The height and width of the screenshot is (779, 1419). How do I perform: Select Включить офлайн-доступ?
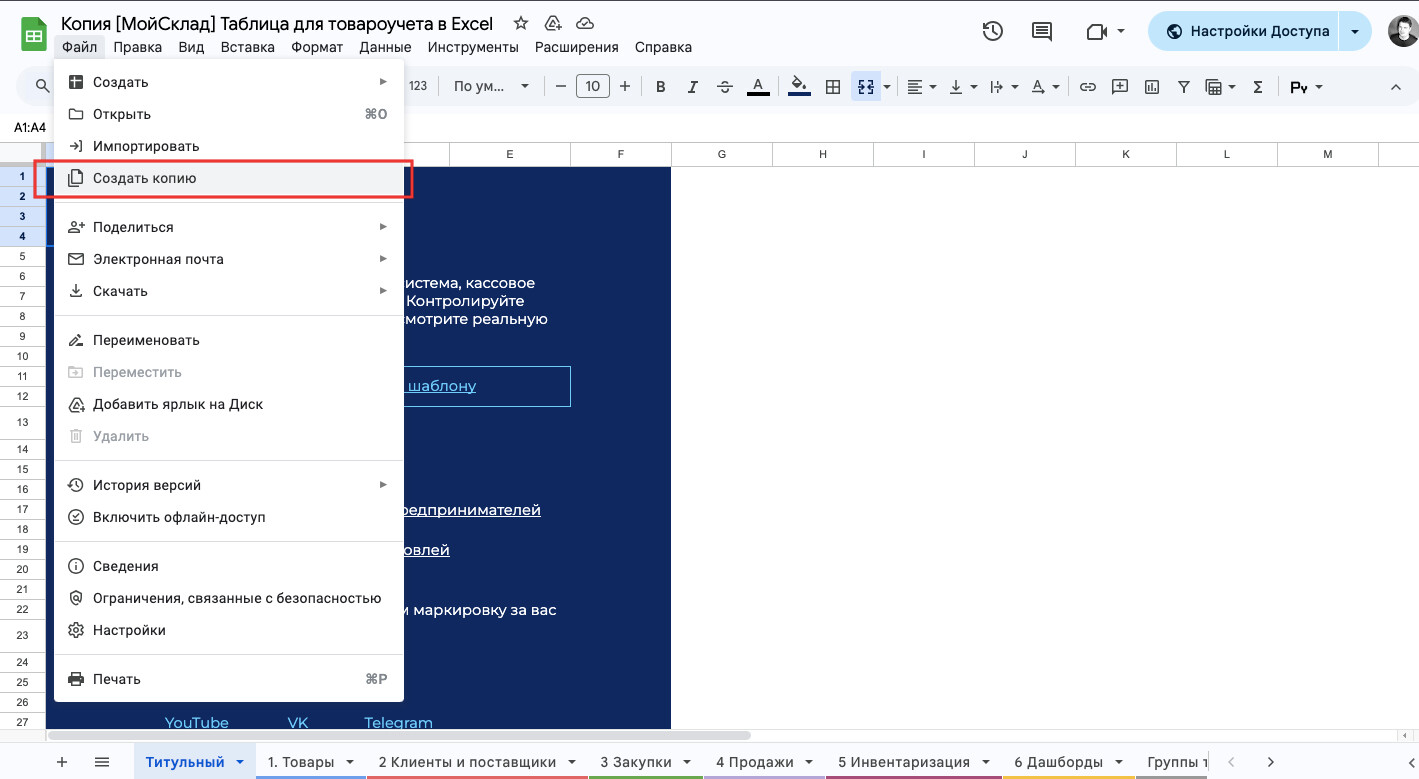pos(228,517)
